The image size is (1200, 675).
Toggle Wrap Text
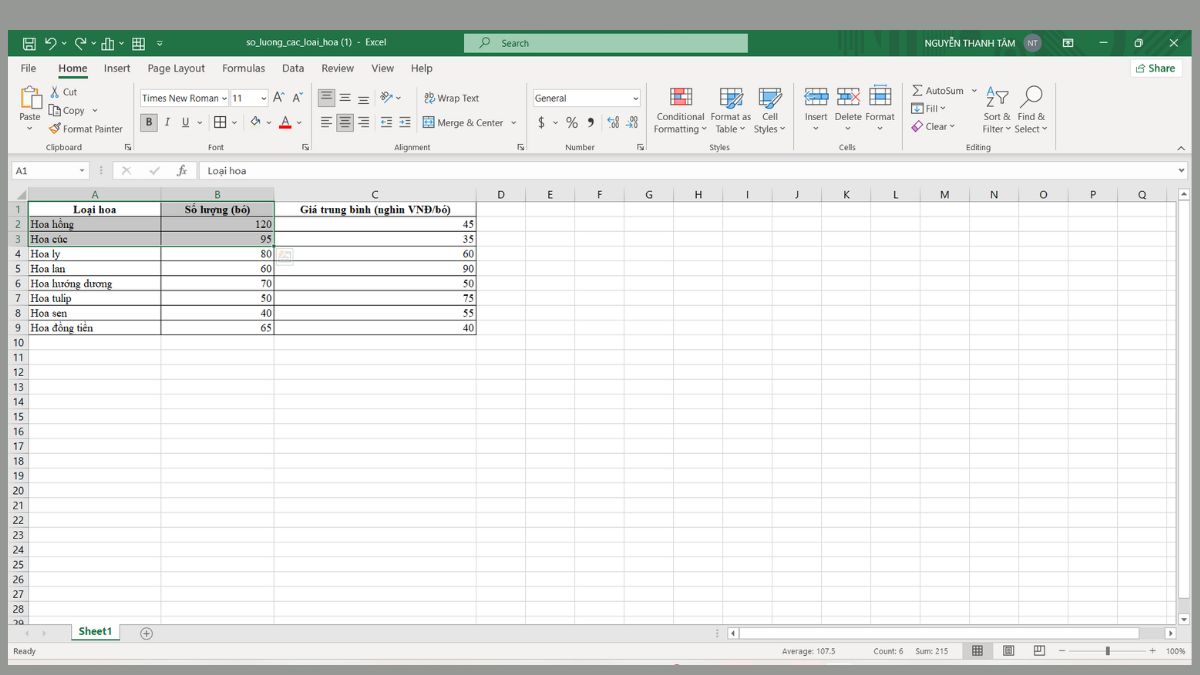click(451, 98)
